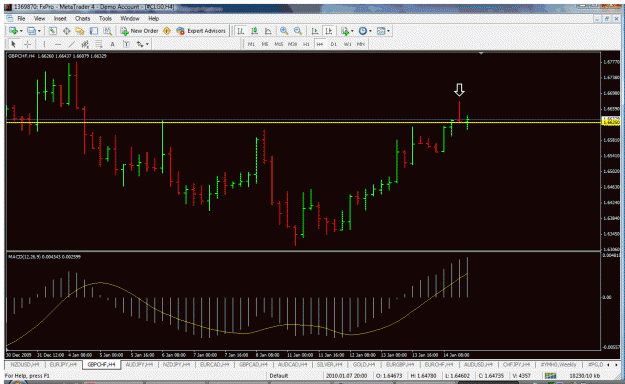Switch timeframe to M5

tap(265, 44)
